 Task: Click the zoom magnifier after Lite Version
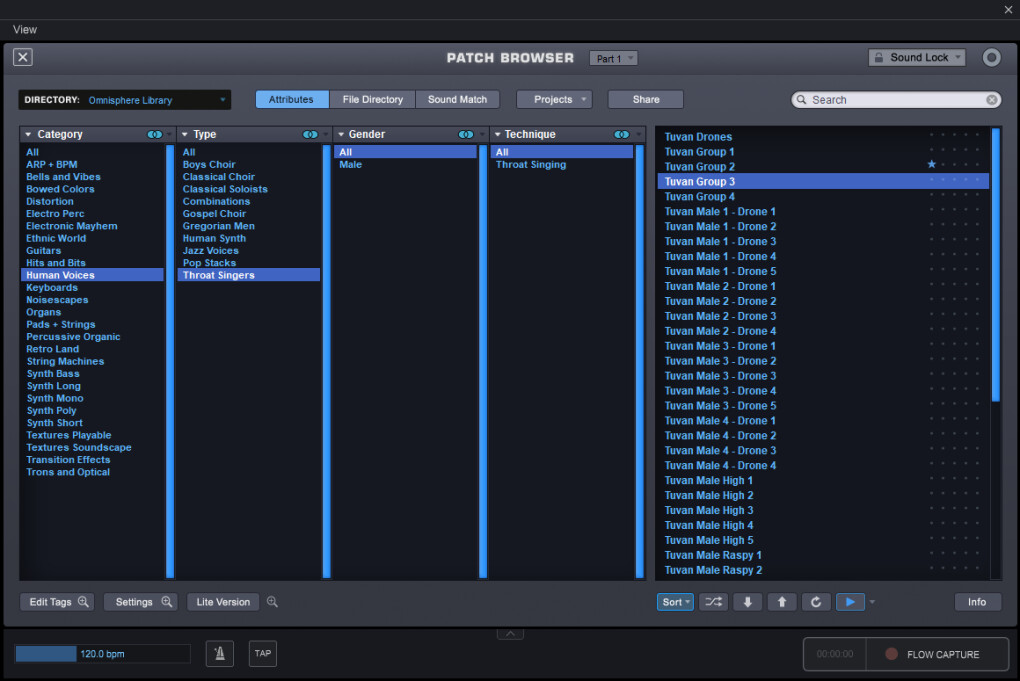(273, 602)
